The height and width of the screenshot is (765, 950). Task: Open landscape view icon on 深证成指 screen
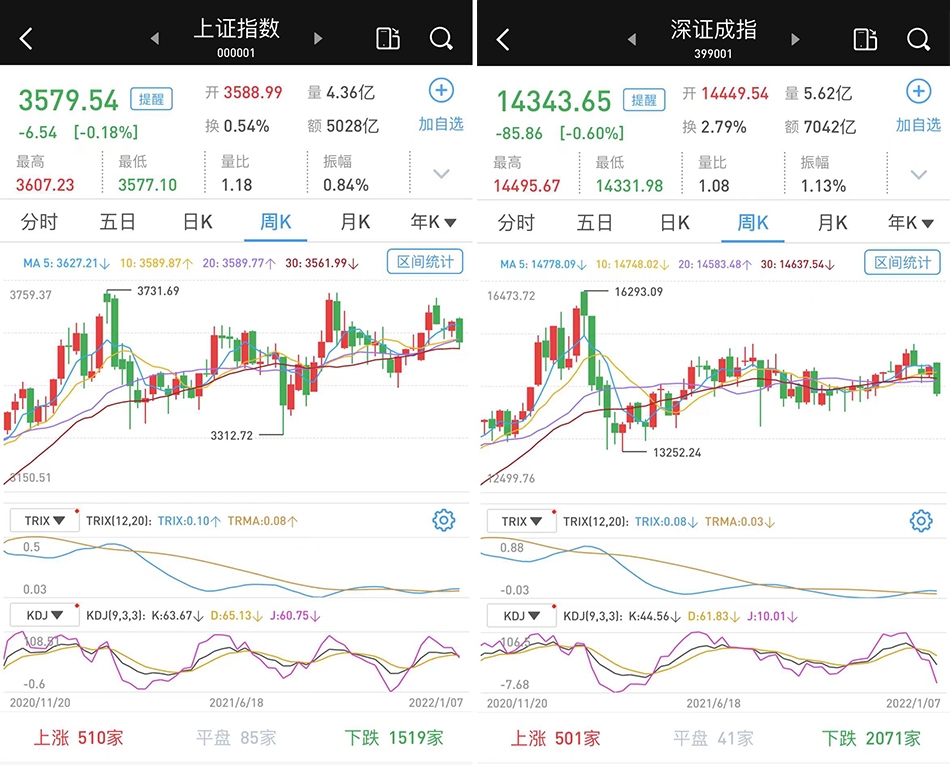[x=865, y=39]
